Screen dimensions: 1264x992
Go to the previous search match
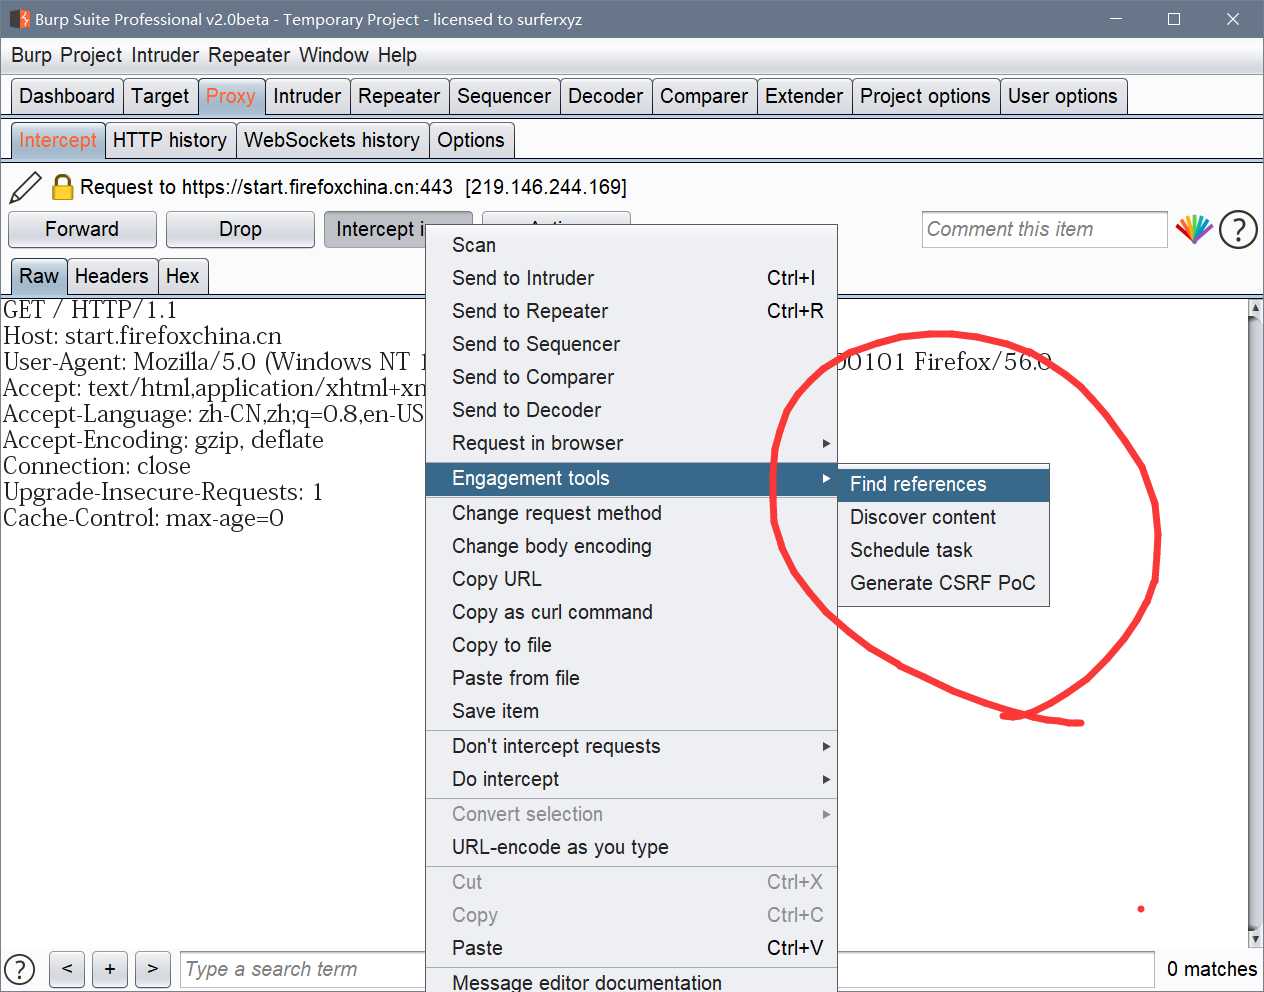coord(67,968)
